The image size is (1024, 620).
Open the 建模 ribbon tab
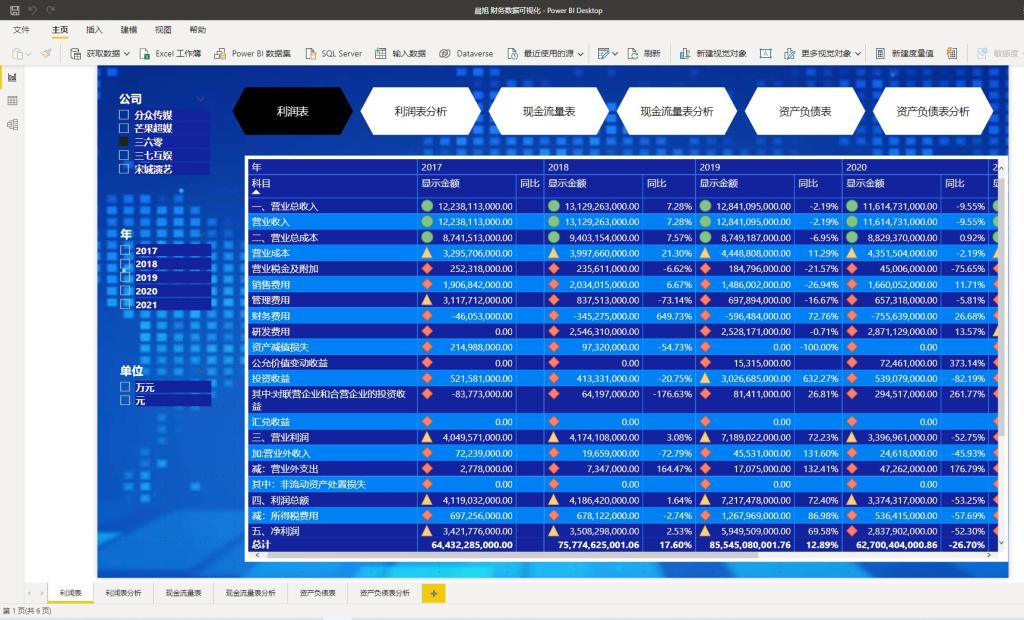tap(129, 30)
